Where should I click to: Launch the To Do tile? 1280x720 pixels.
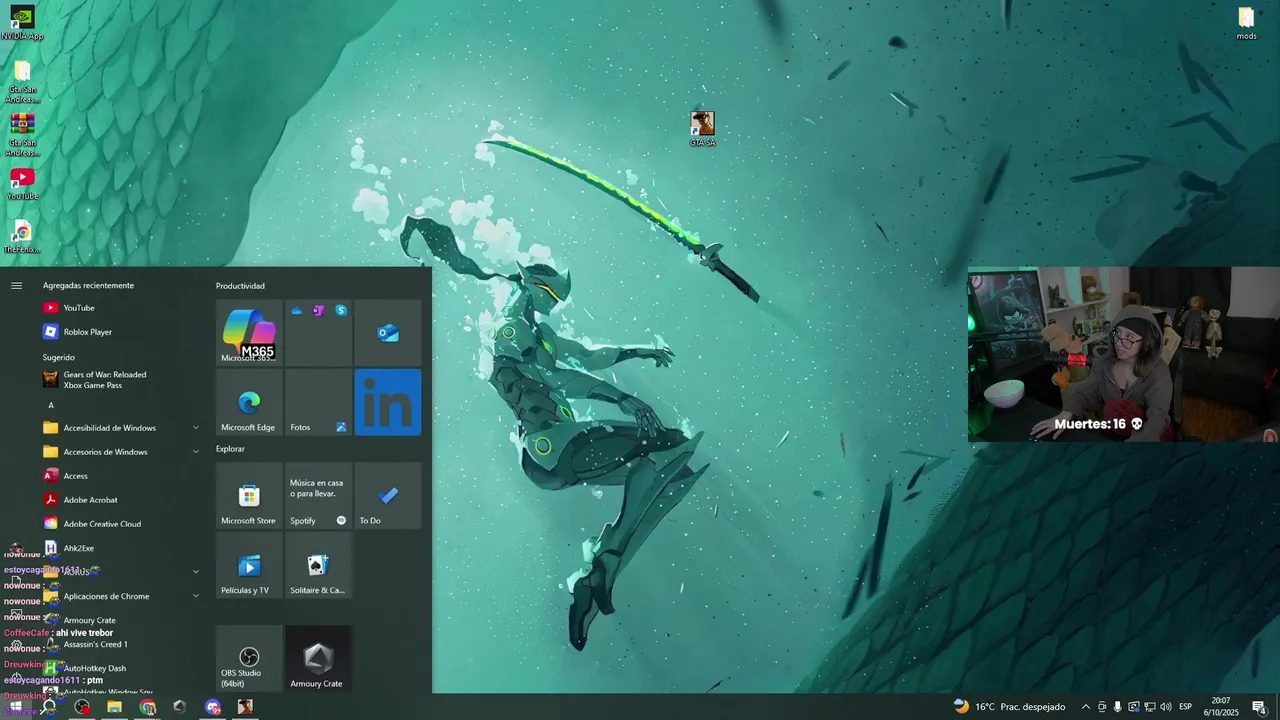388,496
